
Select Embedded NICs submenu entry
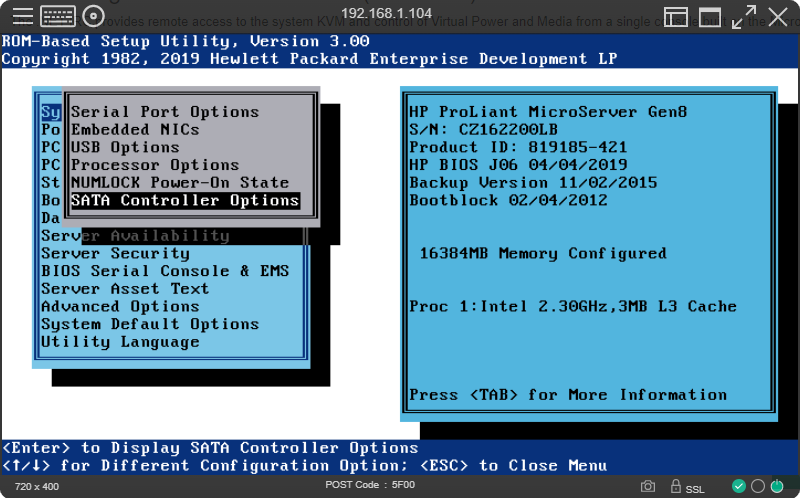(135, 130)
